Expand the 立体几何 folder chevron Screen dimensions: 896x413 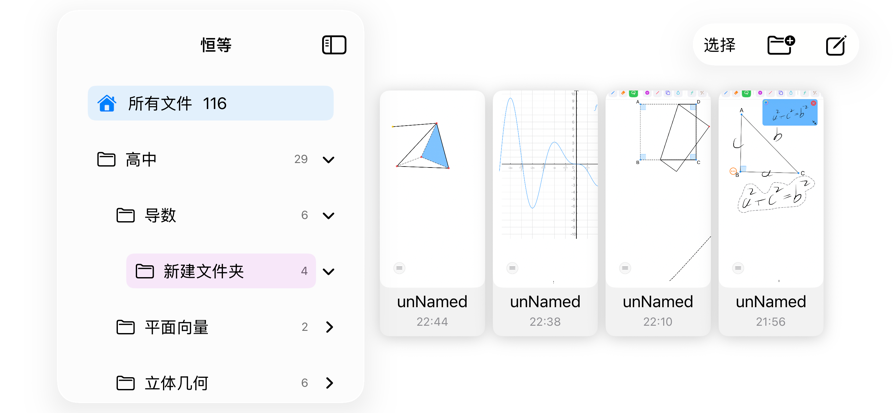329,383
